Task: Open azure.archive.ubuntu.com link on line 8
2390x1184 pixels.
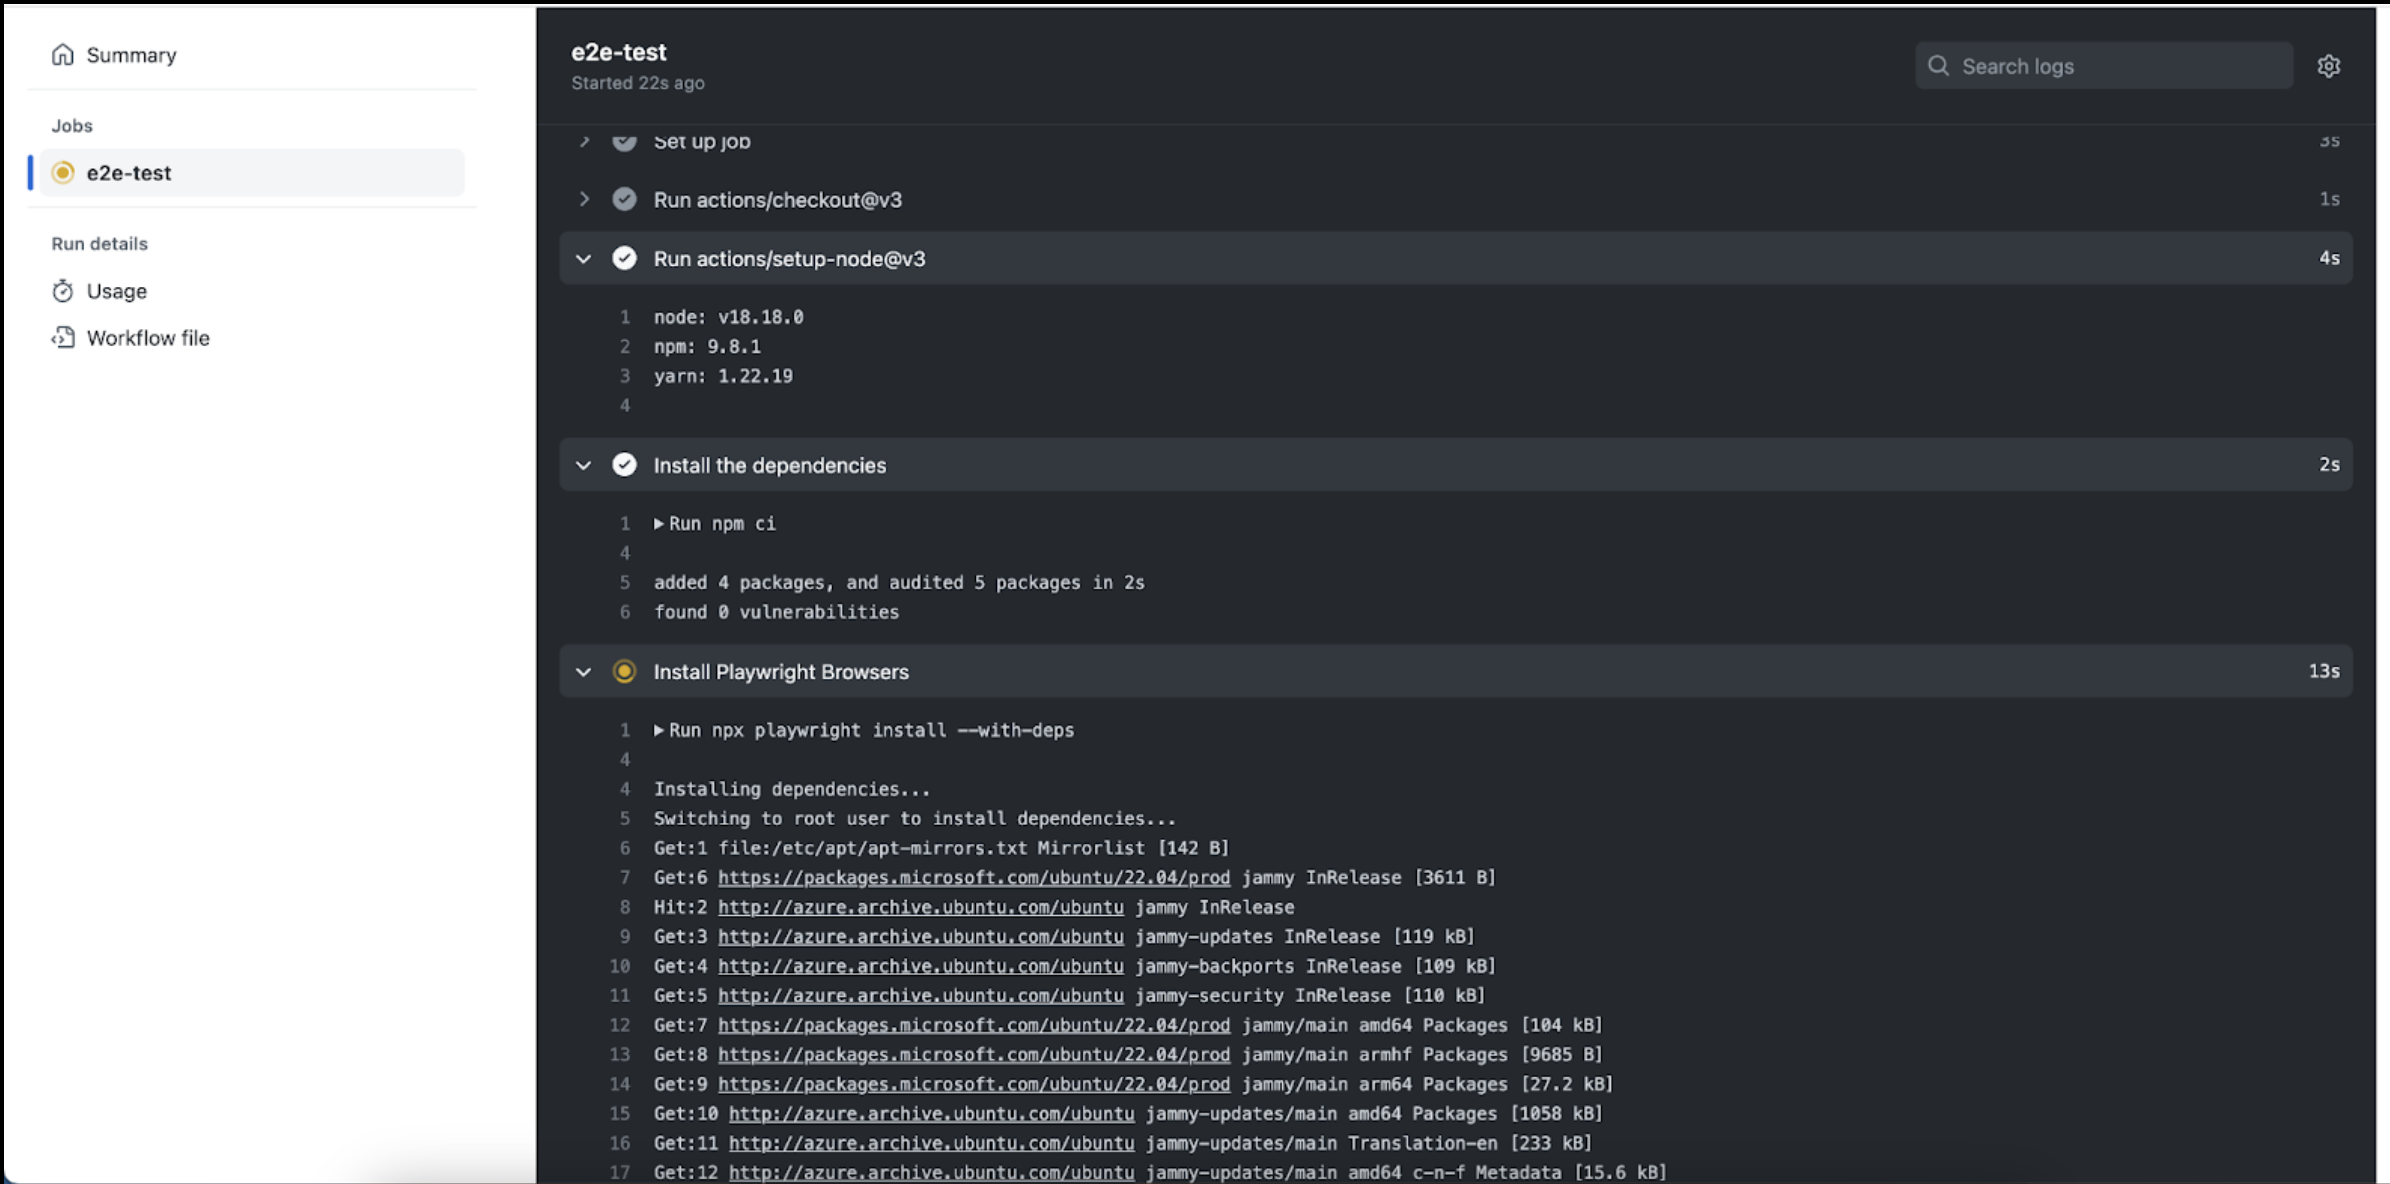Action: pos(920,908)
